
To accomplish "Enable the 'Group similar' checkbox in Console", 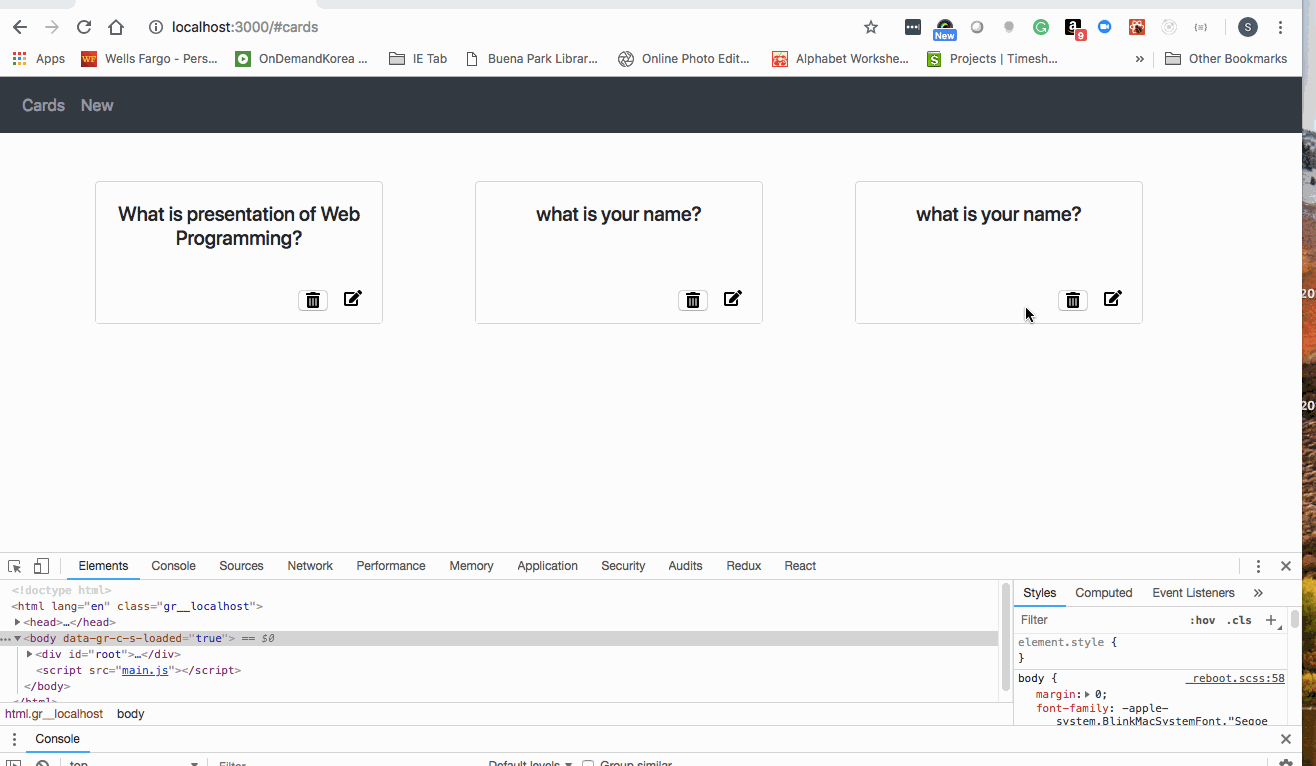I will pyautogui.click(x=587, y=762).
